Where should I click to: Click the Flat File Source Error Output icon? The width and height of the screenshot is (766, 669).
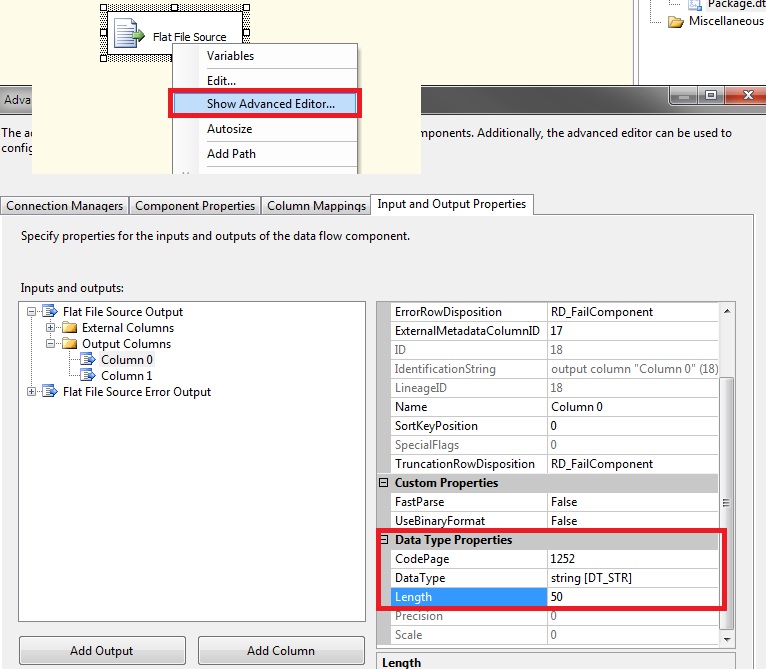point(51,392)
